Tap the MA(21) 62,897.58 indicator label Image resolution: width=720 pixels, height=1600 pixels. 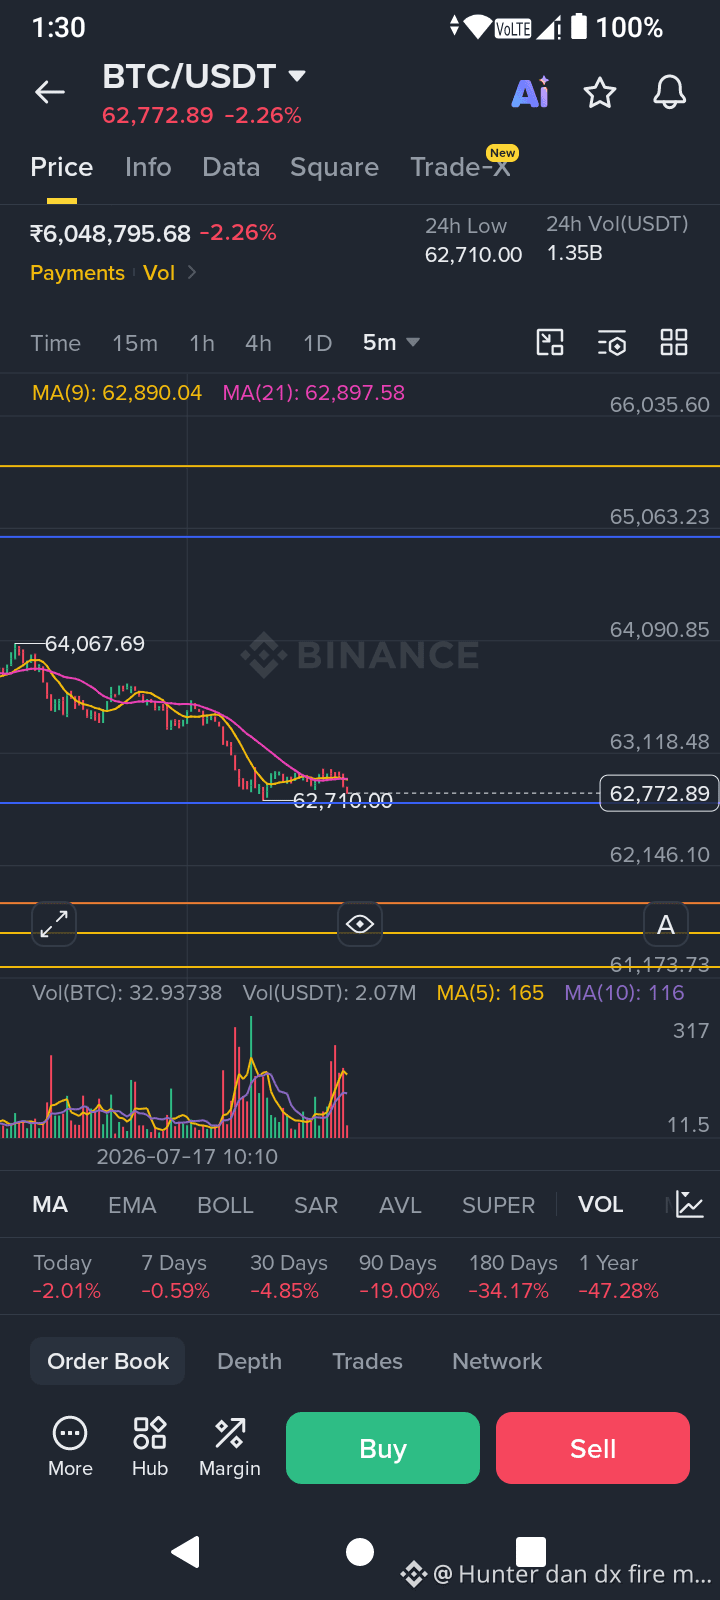point(314,393)
